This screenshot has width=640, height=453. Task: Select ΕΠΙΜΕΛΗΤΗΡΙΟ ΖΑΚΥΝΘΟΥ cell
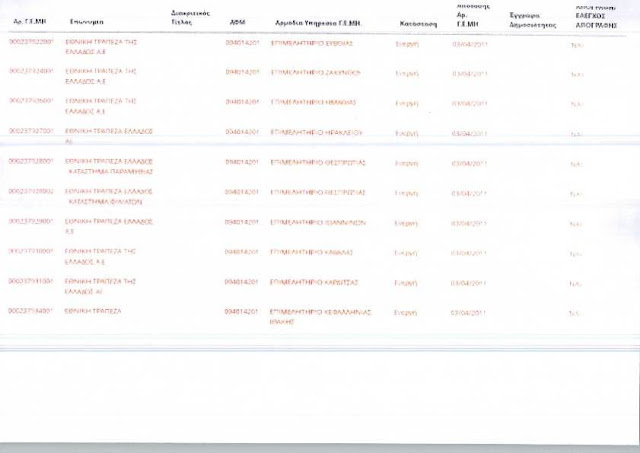point(316,73)
